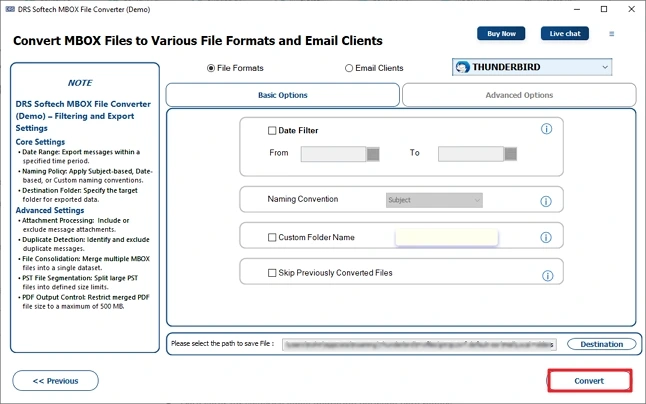Open Live chat support
646x404 pixels.
(x=565, y=34)
